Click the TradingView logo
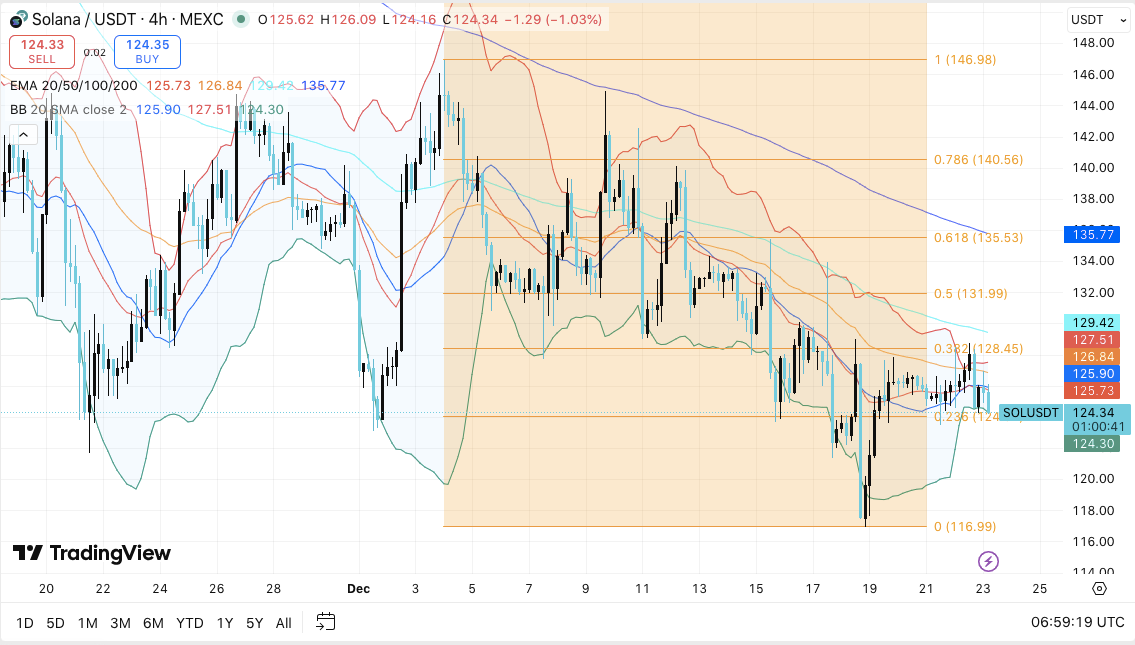The image size is (1135, 645). coord(92,553)
